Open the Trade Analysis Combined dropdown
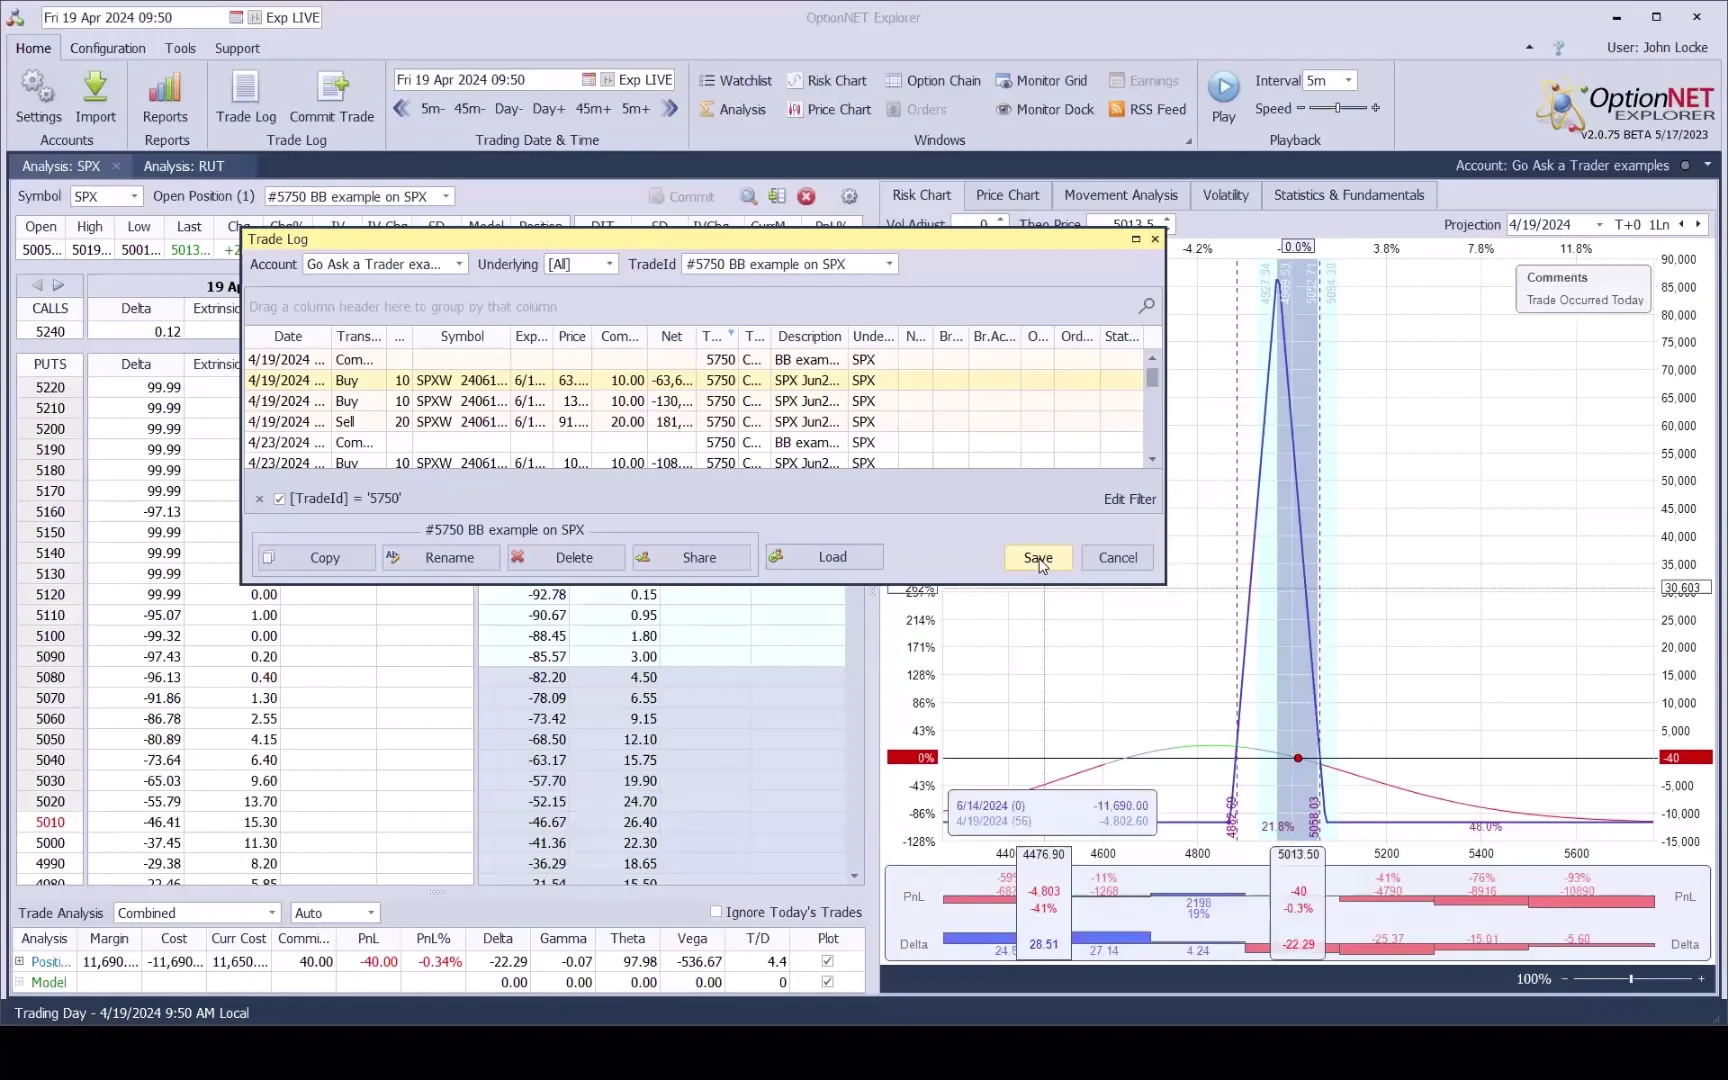The width and height of the screenshot is (1728, 1080). [x=272, y=913]
